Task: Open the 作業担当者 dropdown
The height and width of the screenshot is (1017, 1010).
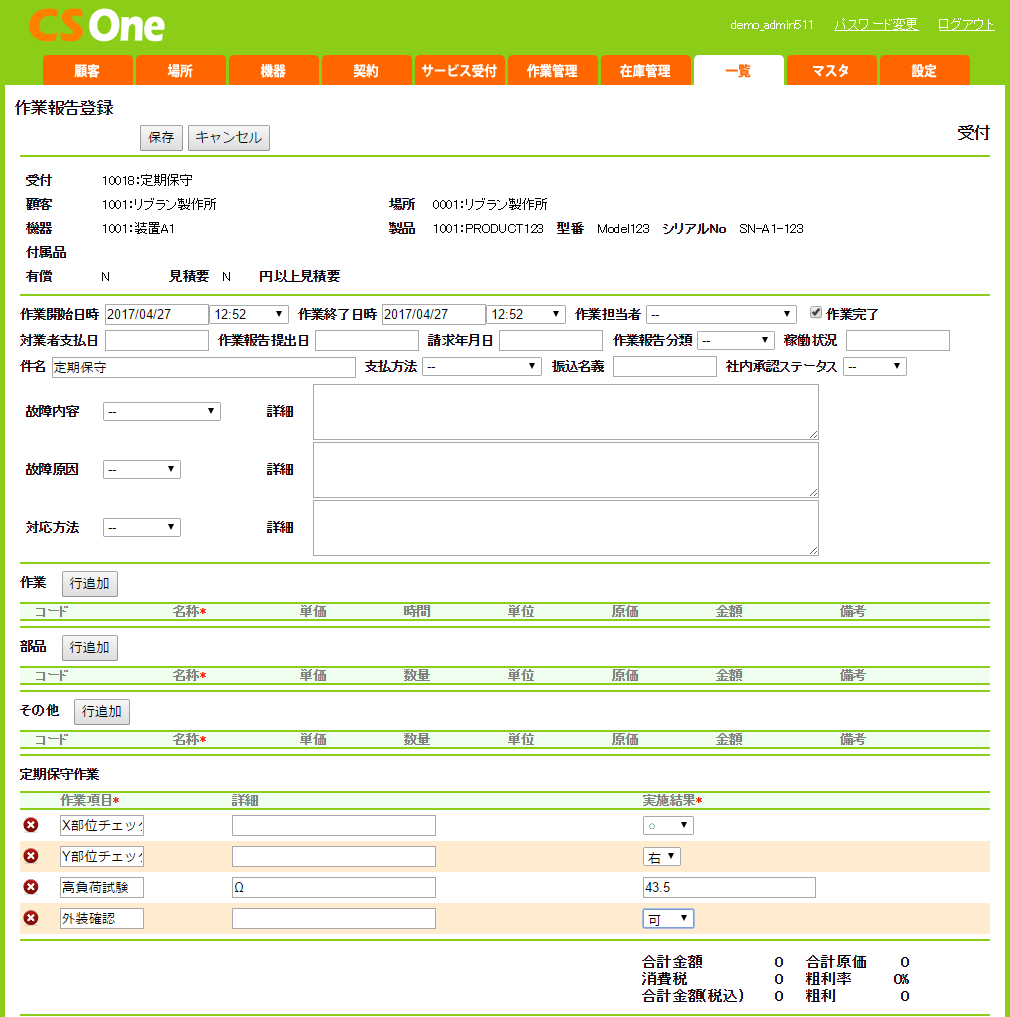Action: (x=721, y=315)
